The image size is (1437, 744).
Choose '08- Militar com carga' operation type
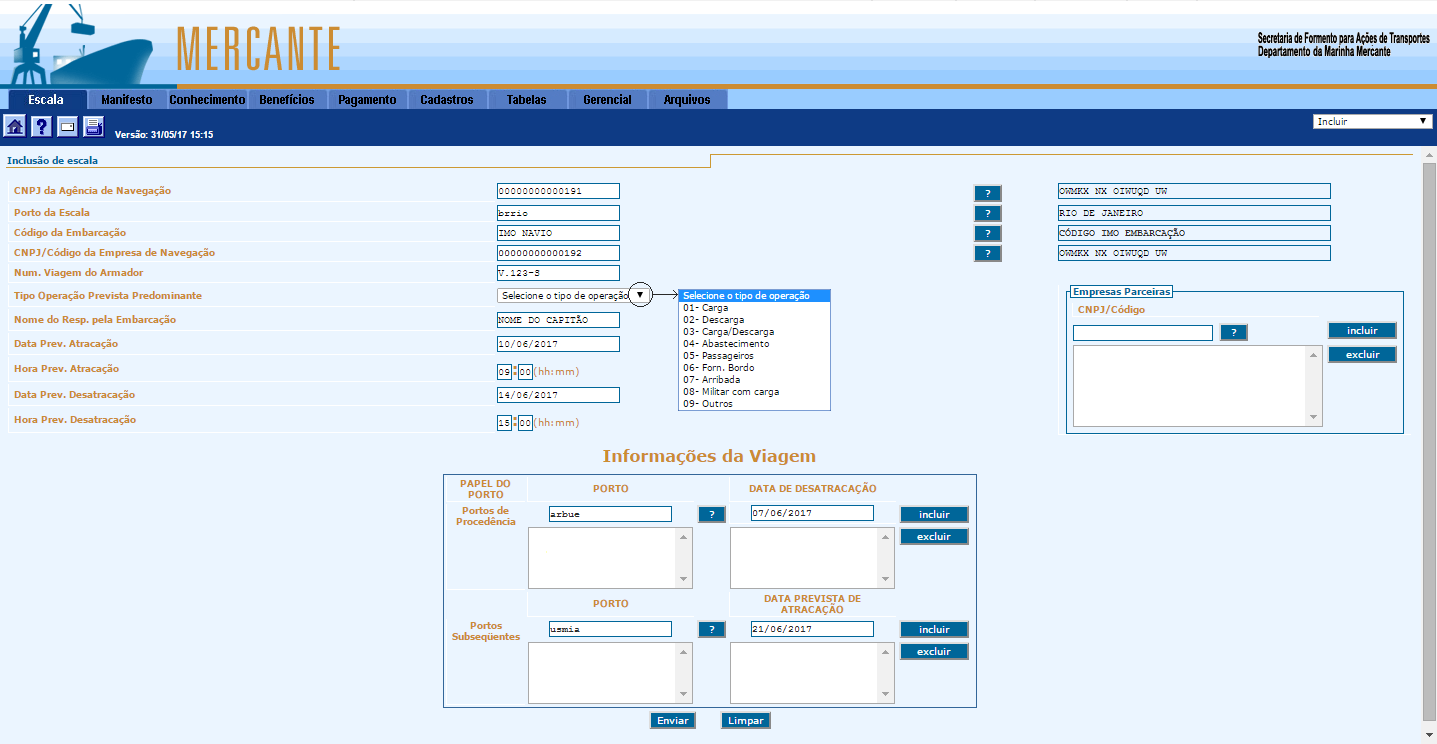point(754,392)
